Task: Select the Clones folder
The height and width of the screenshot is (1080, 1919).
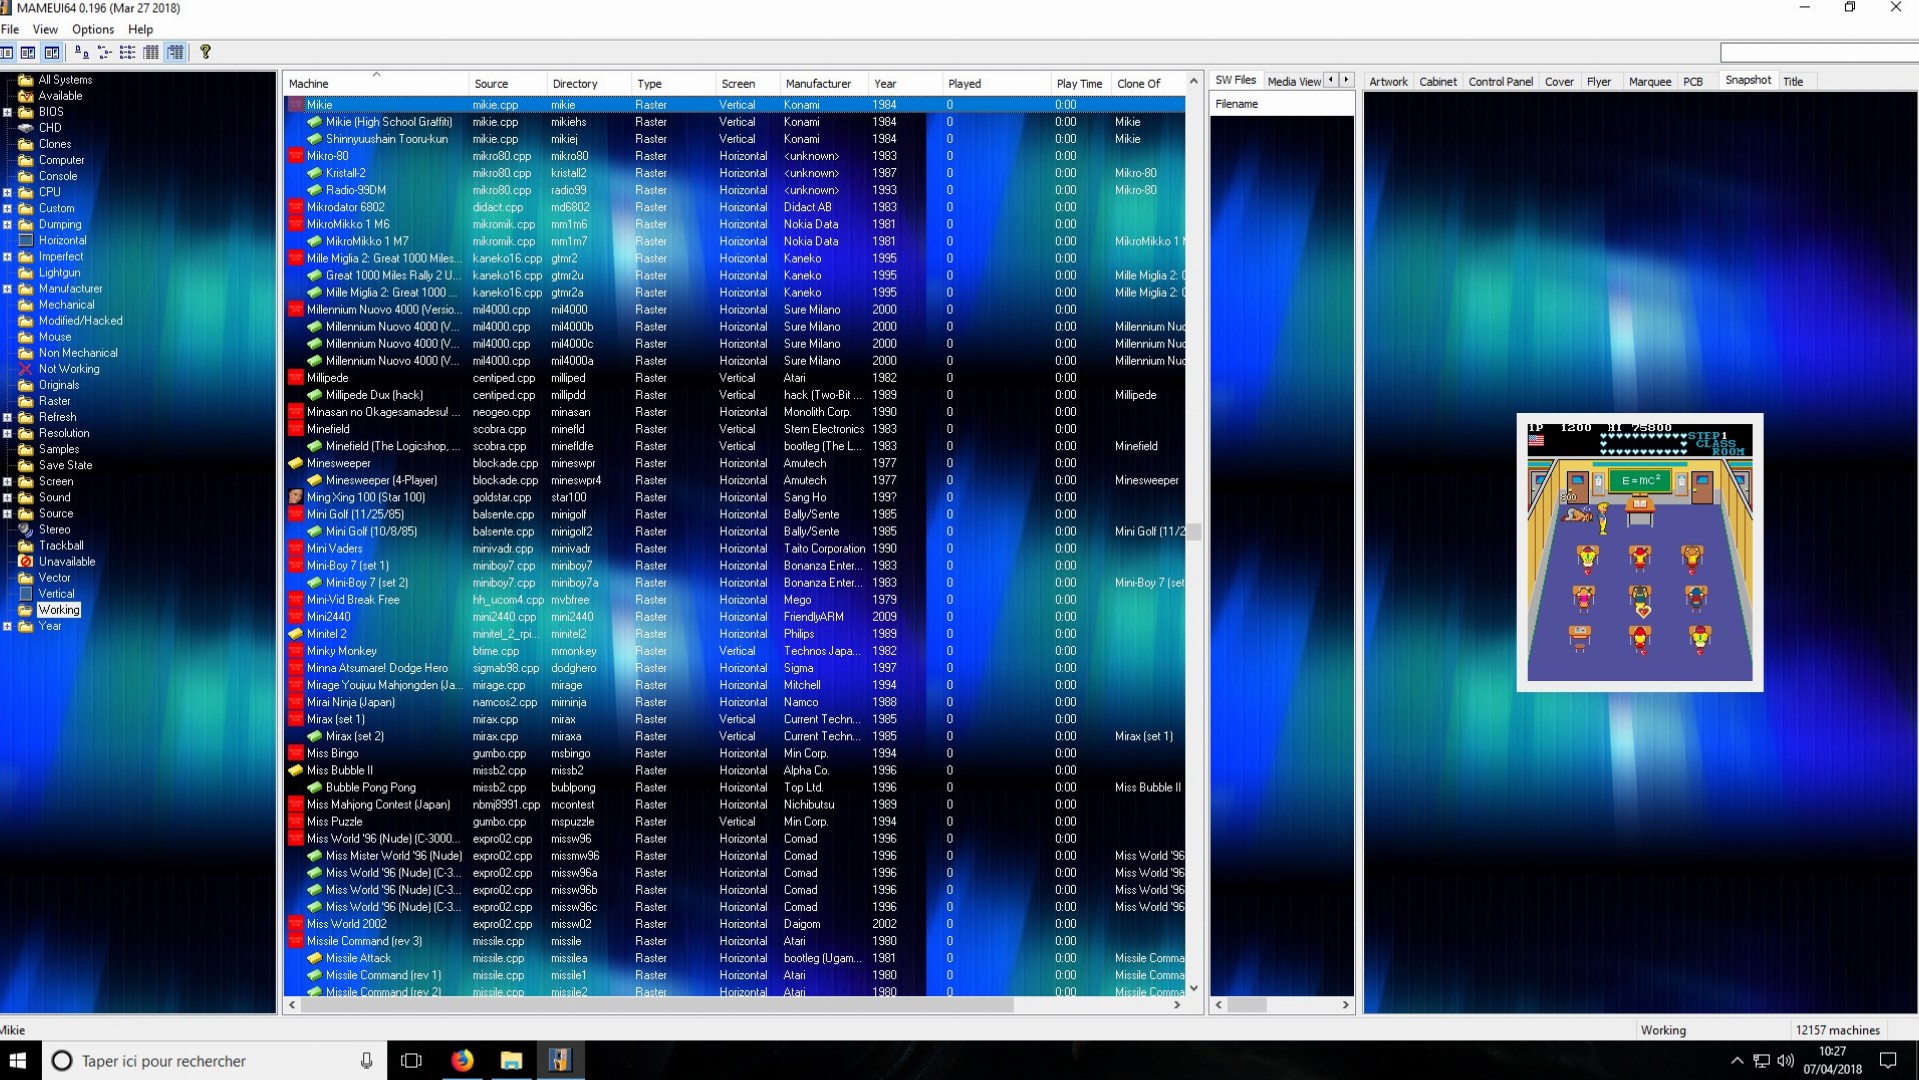Action: point(54,144)
